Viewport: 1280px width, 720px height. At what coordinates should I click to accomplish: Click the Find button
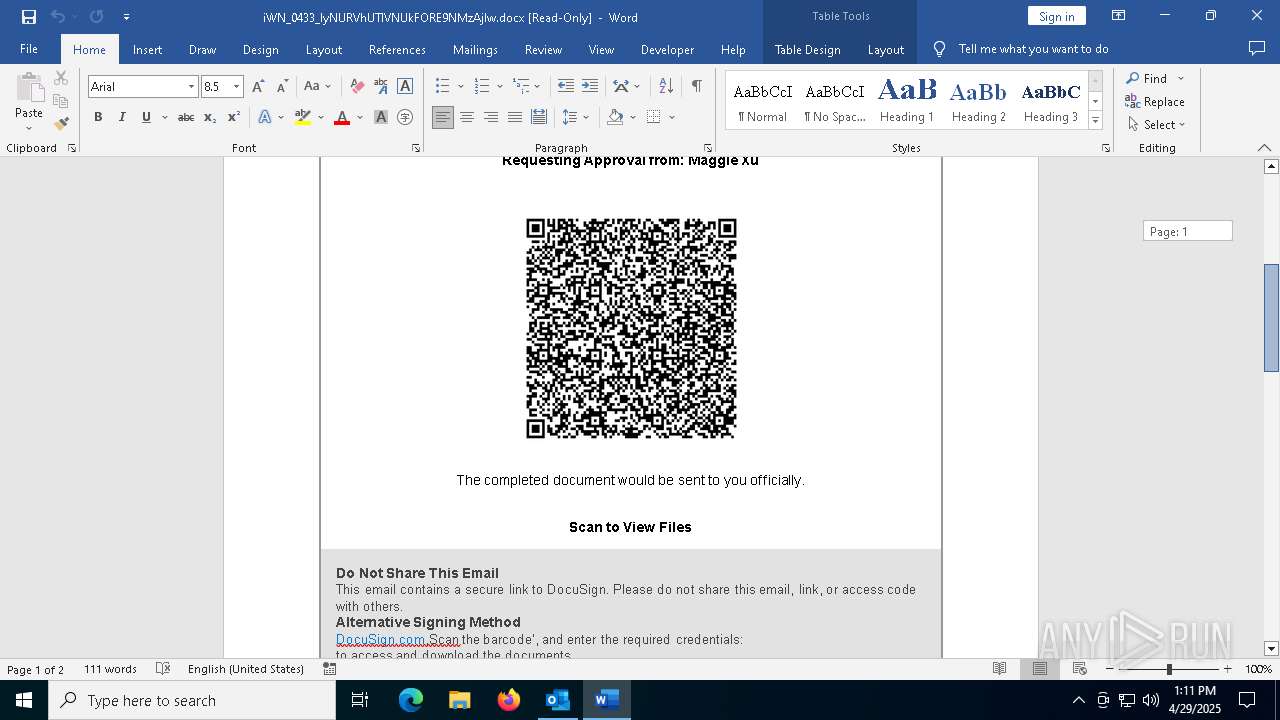pos(1146,78)
